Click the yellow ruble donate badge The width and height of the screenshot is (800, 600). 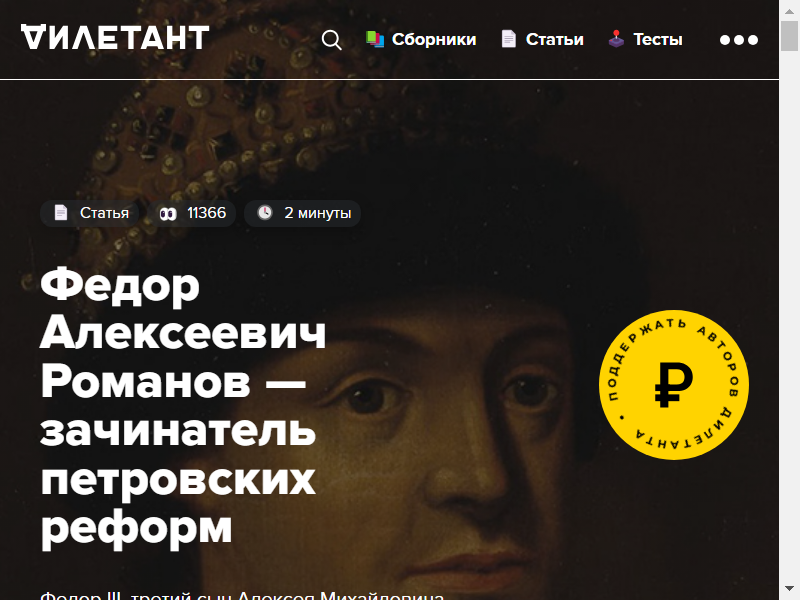673,385
